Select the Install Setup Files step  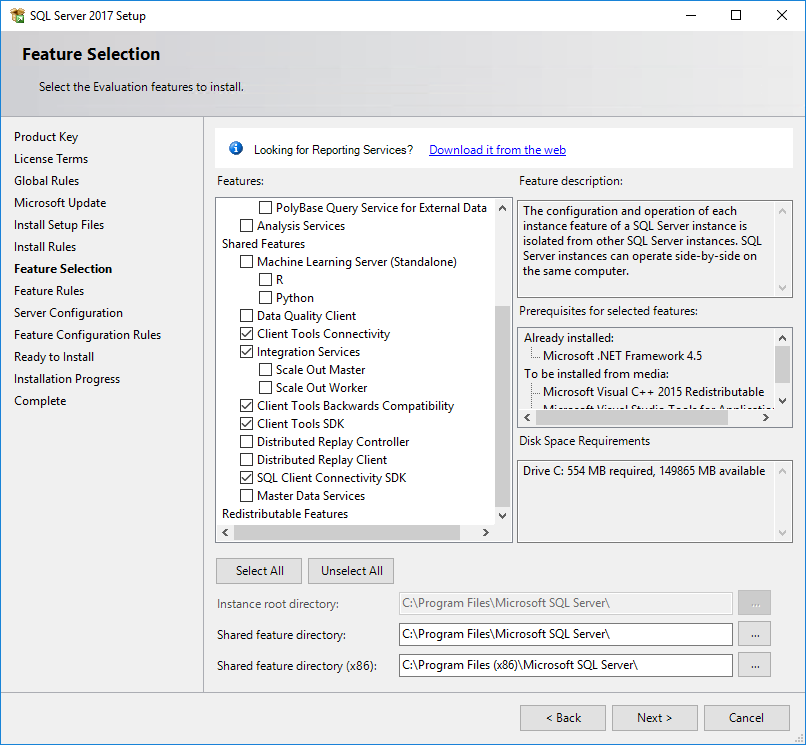point(59,225)
